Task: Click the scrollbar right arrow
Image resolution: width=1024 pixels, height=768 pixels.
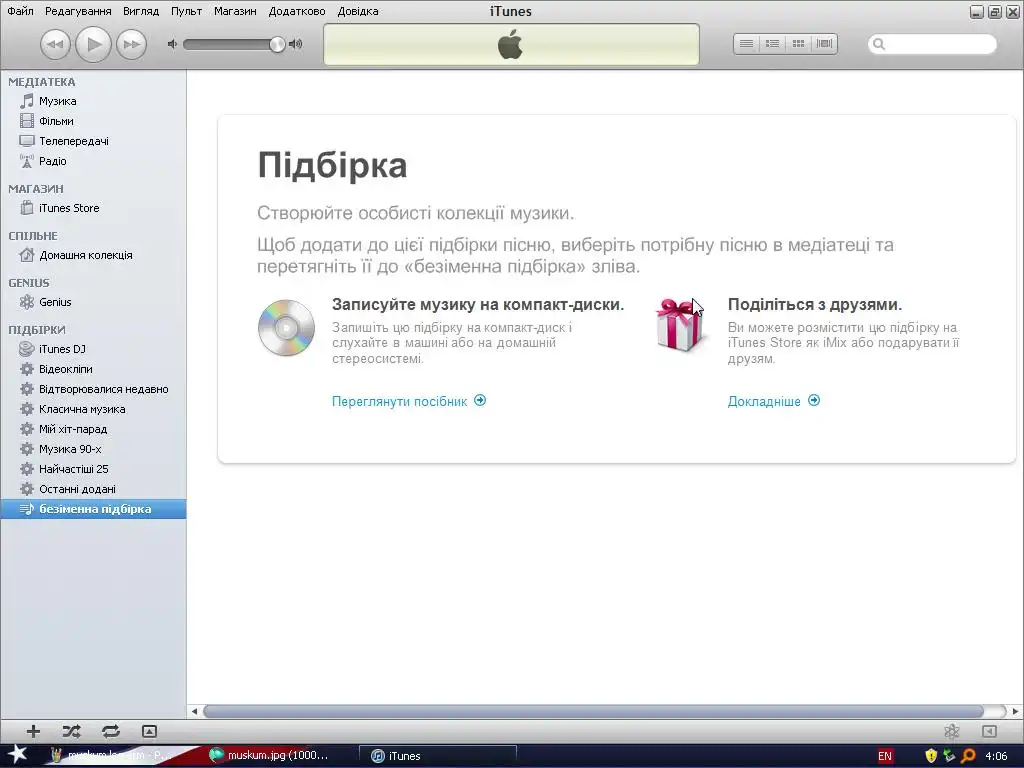Action: pyautogui.click(x=1015, y=711)
